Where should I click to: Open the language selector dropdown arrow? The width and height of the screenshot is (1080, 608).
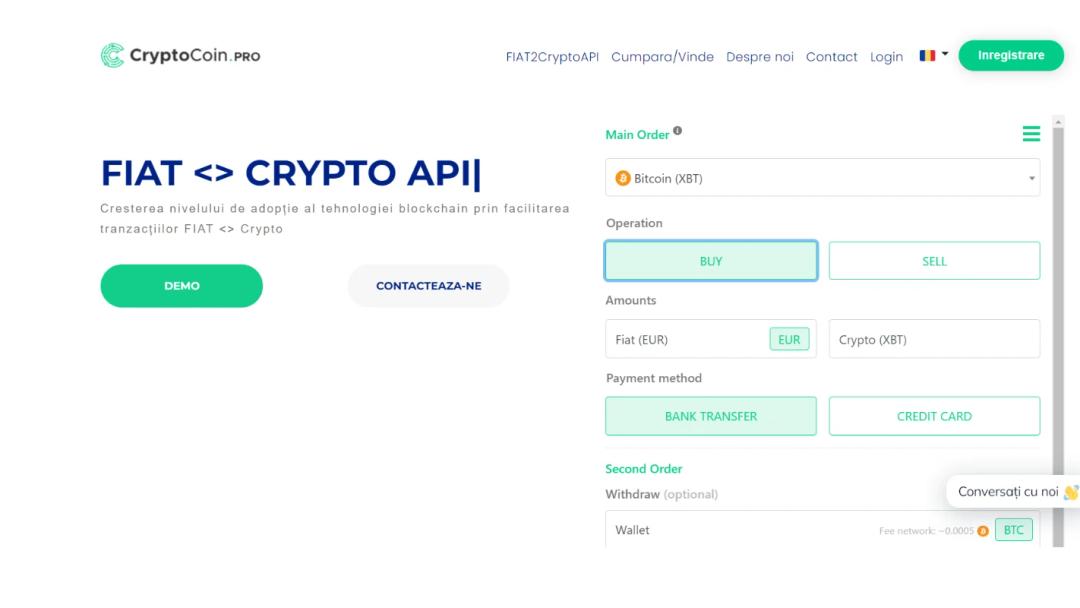point(945,54)
